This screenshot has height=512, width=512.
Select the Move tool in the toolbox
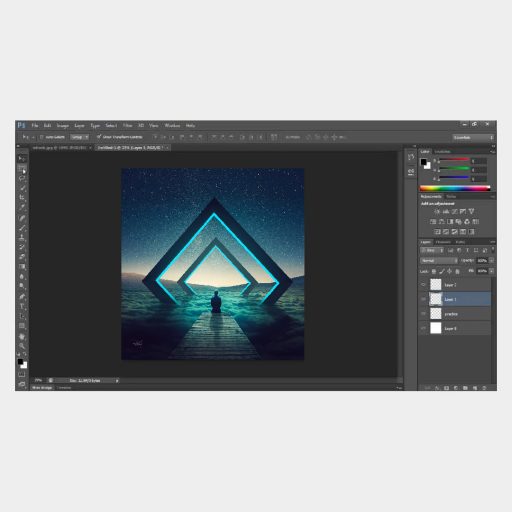pyautogui.click(x=22, y=159)
